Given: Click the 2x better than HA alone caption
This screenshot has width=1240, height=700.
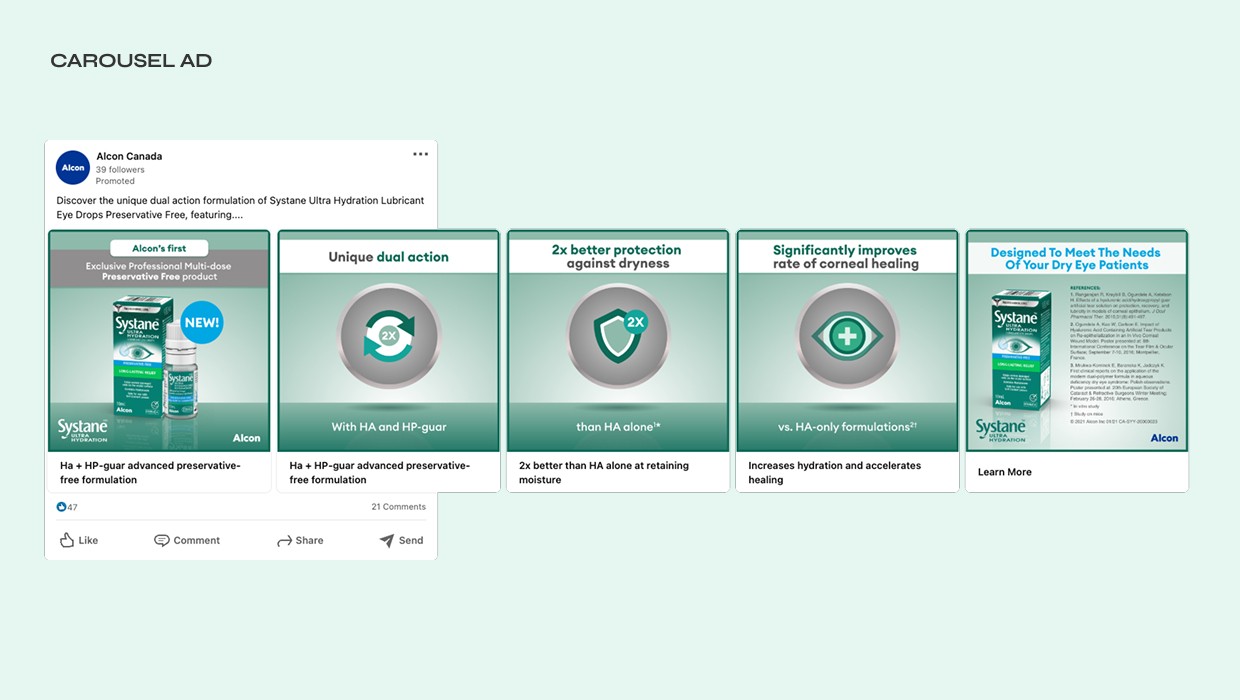Looking at the screenshot, I should (x=604, y=472).
